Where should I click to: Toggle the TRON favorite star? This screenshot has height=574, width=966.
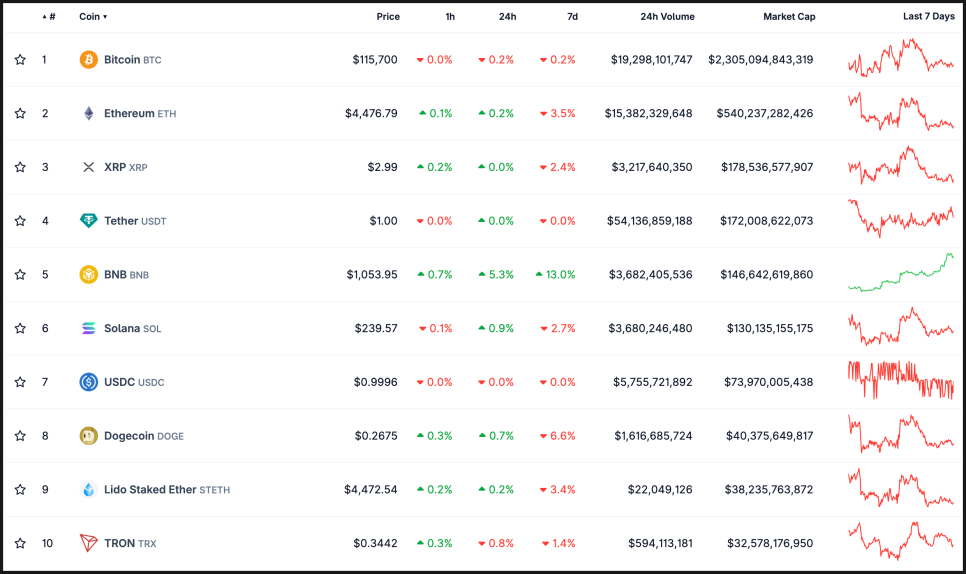point(20,543)
